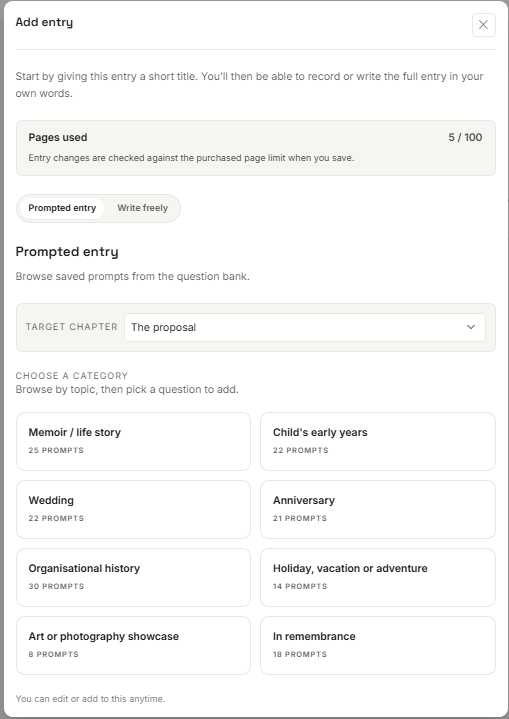Screen dimensions: 509x719
Task: Switch to Prompted entry mode
Action: (62, 208)
